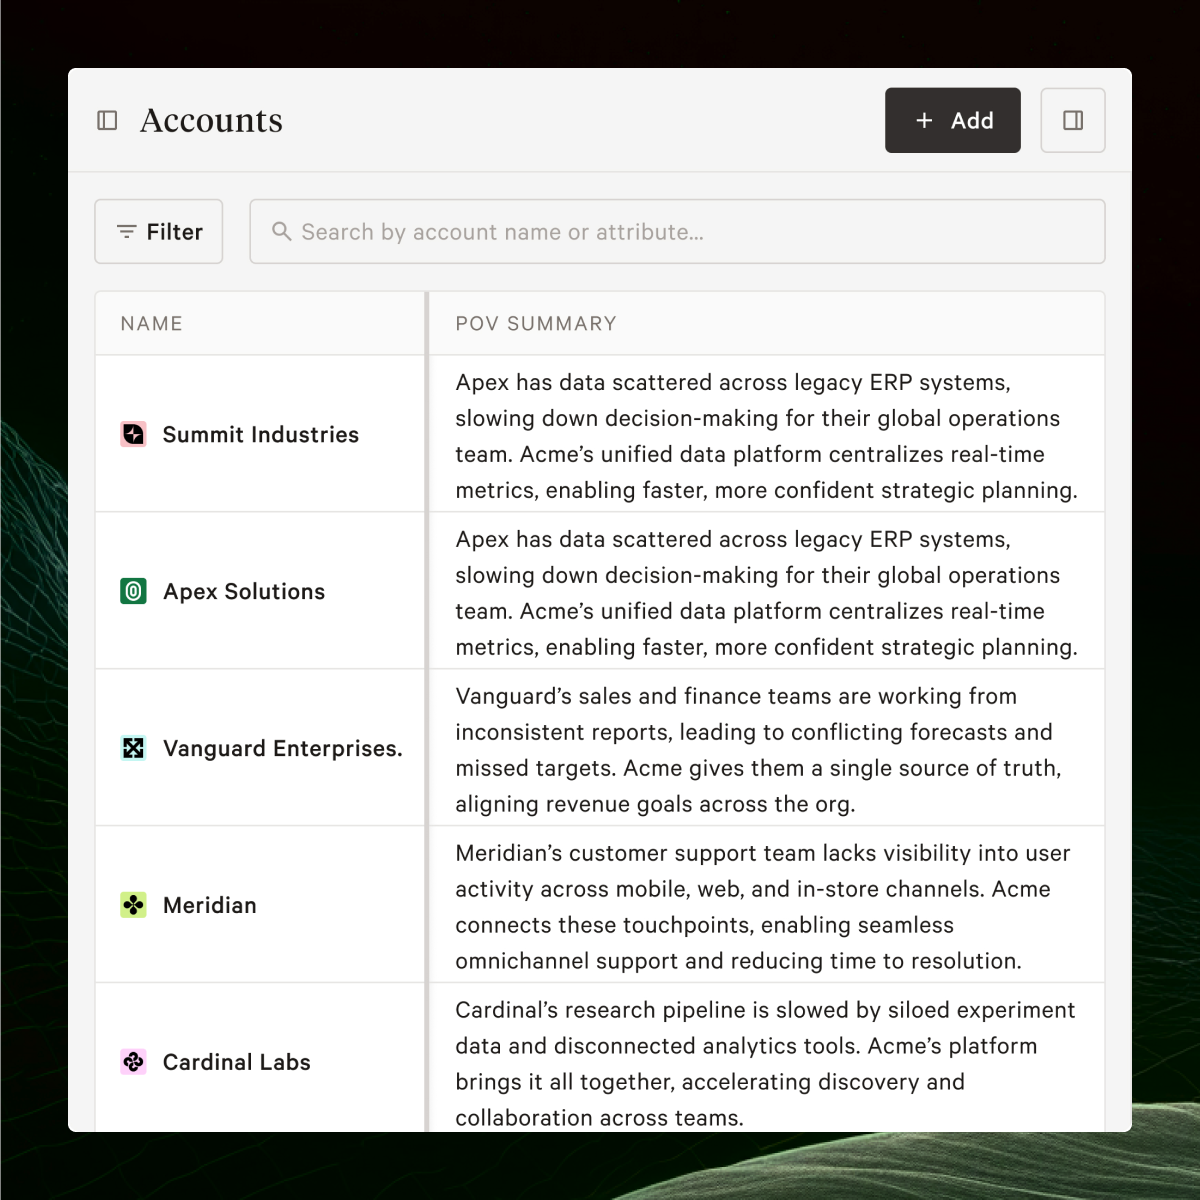Click the POV SUMMARY column header

pyautogui.click(x=536, y=324)
